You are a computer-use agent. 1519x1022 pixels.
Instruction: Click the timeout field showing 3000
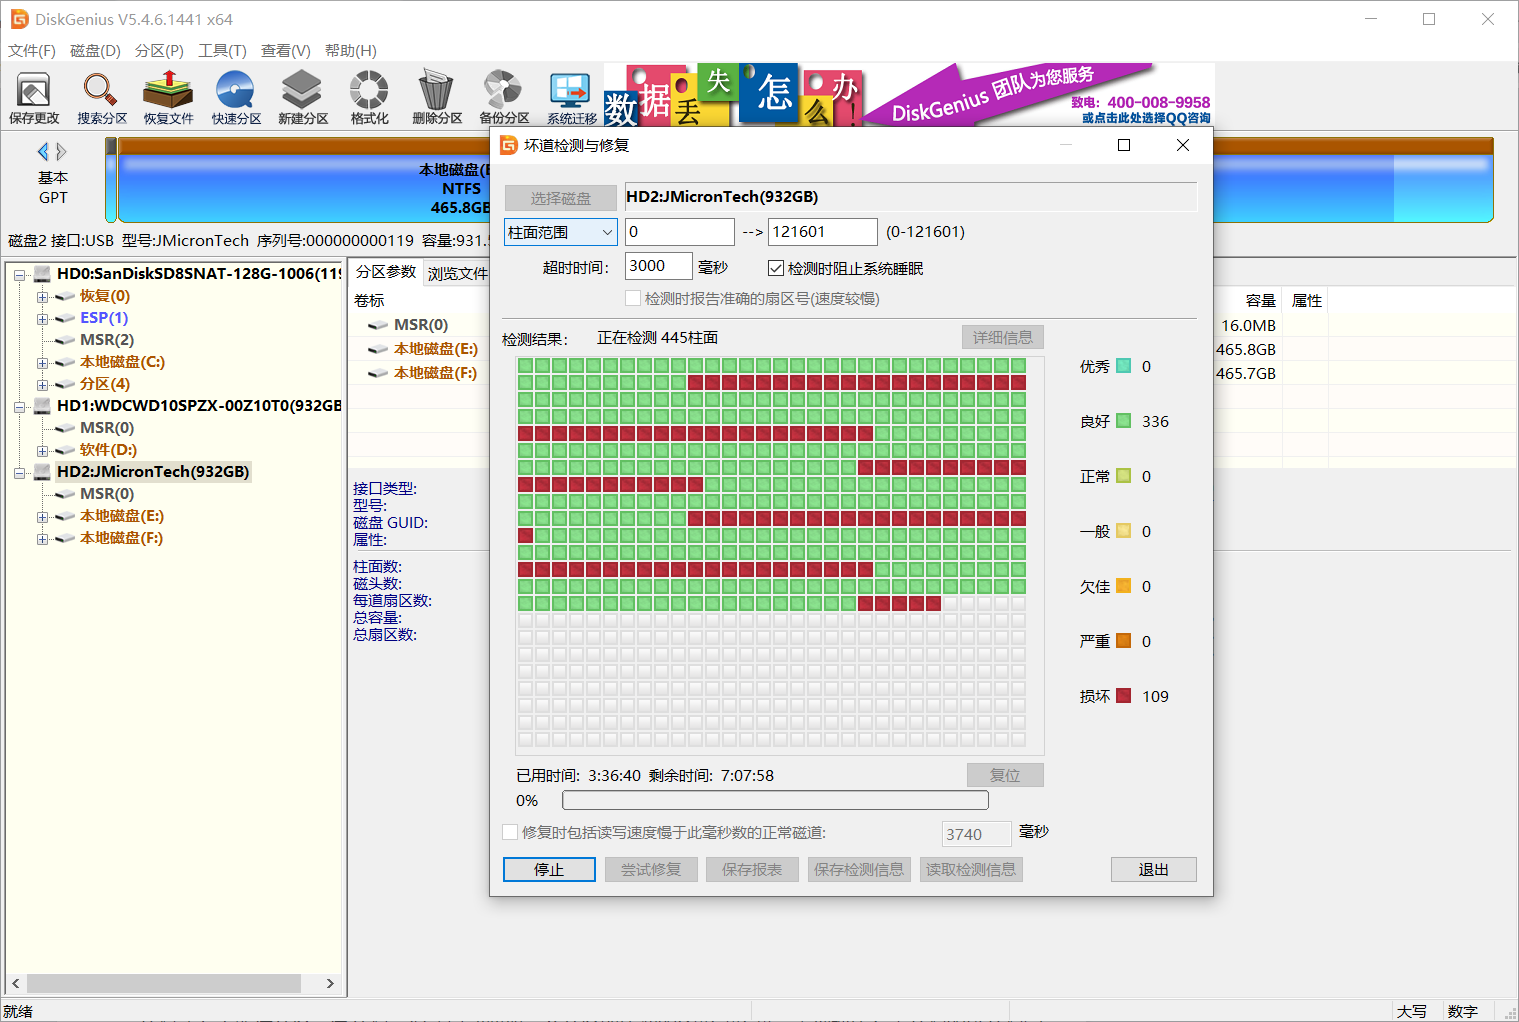(658, 266)
